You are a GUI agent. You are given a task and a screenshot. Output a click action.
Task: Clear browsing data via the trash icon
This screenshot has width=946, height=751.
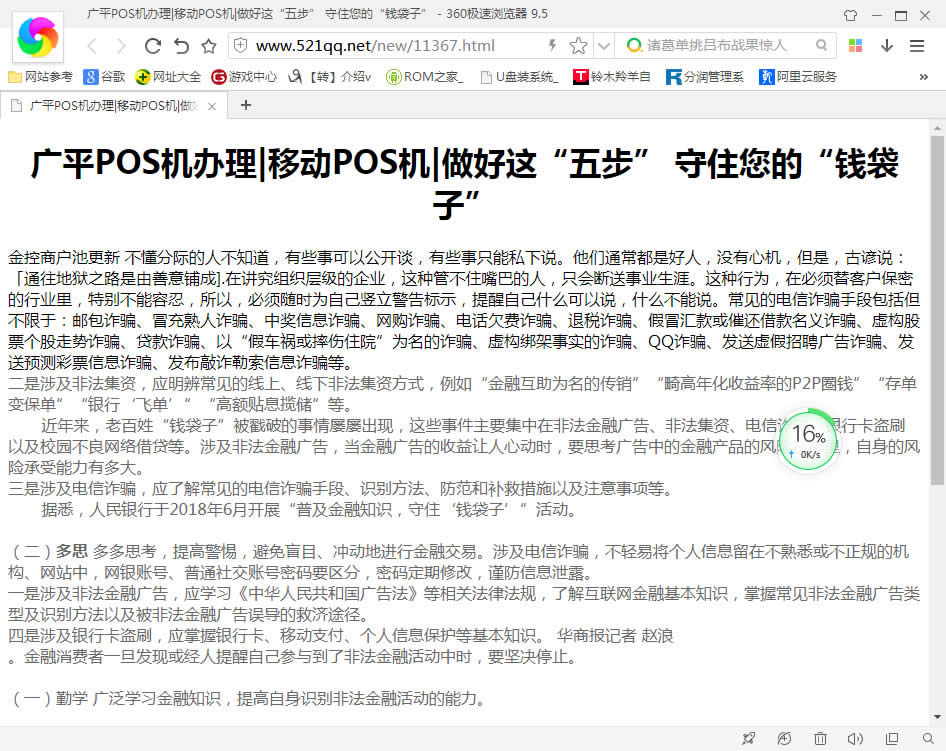(820, 738)
